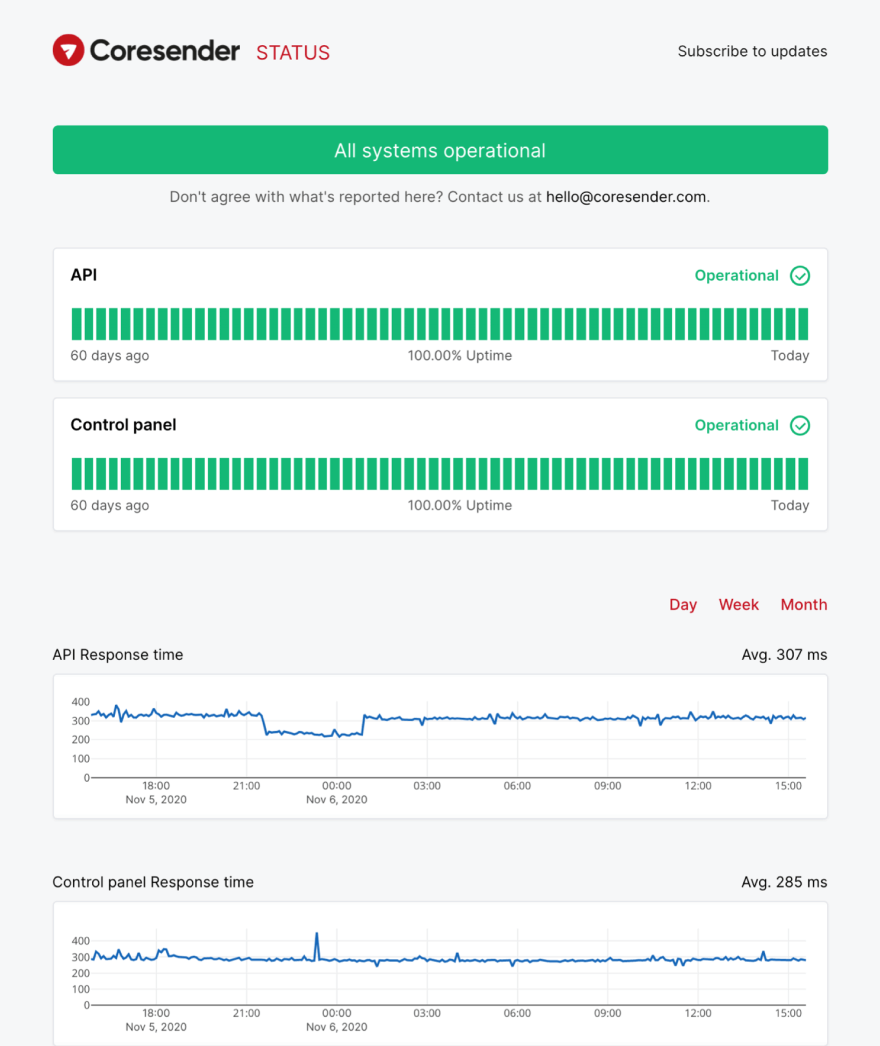The width and height of the screenshot is (880, 1046).
Task: Click the green checkmark beside API Operational
Action: coord(800,275)
